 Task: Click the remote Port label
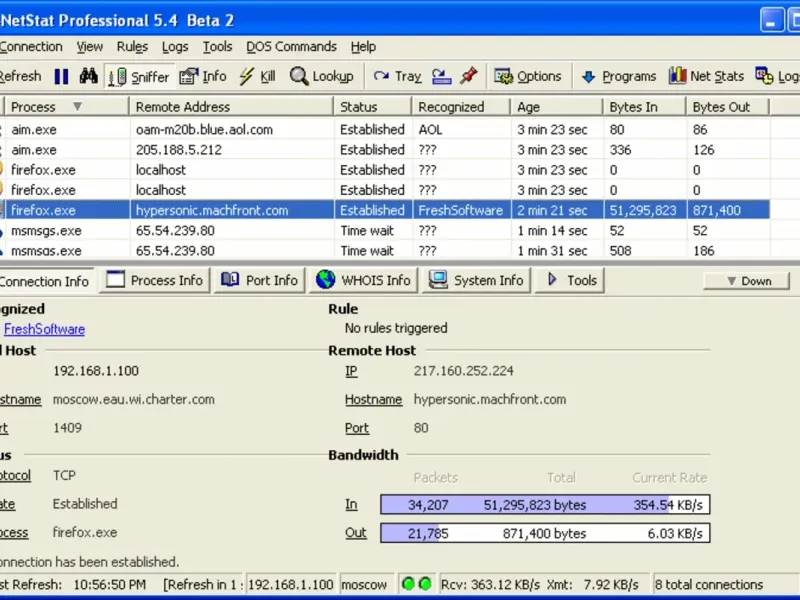click(x=357, y=428)
